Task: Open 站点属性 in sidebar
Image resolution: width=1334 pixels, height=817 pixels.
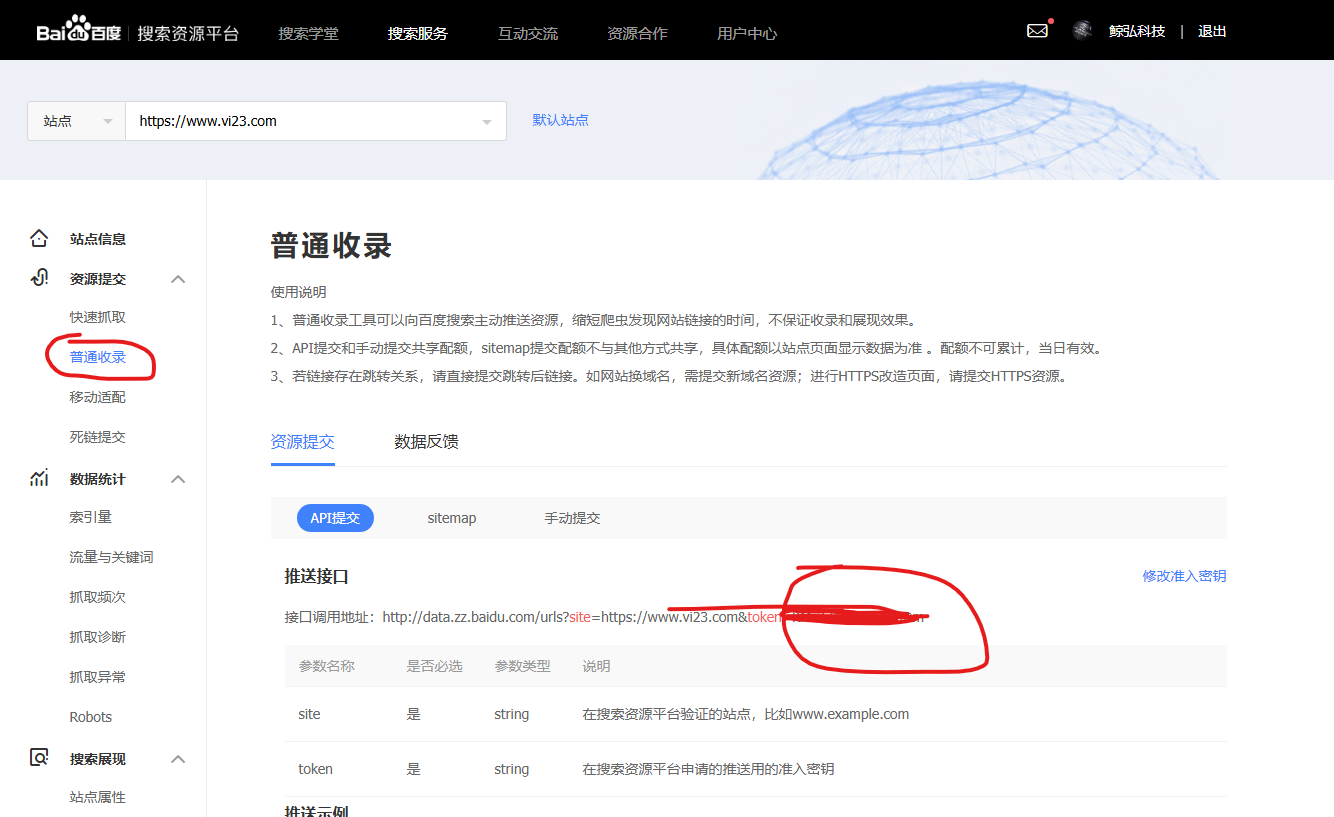Action: click(98, 797)
